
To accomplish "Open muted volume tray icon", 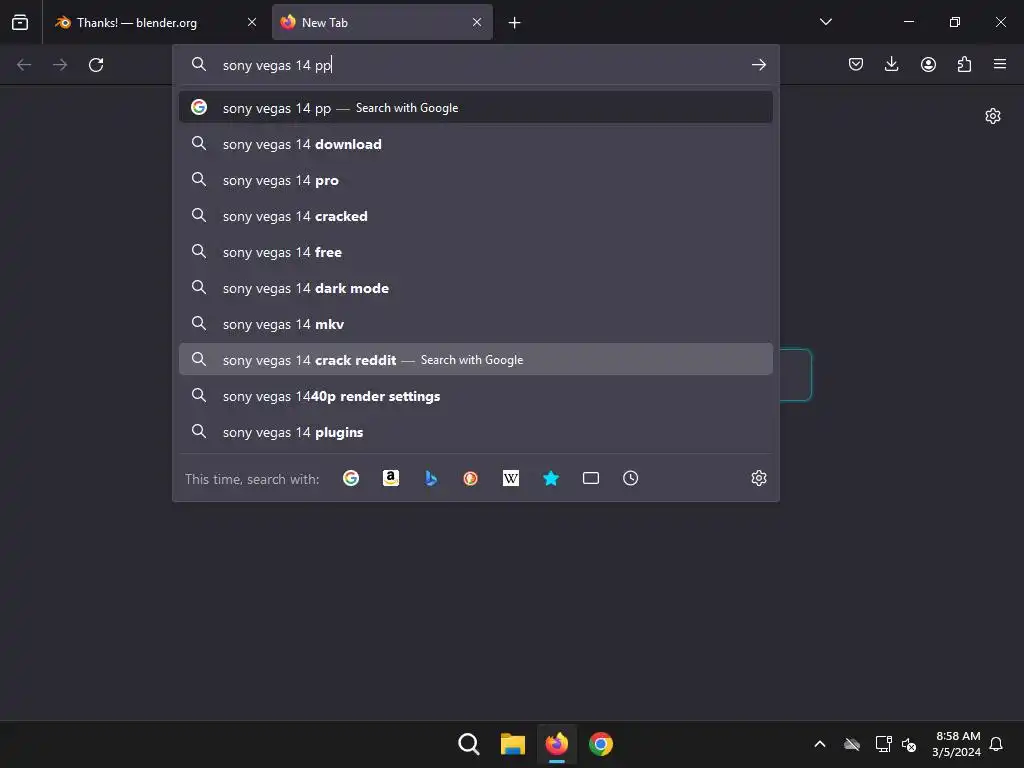I will point(909,744).
